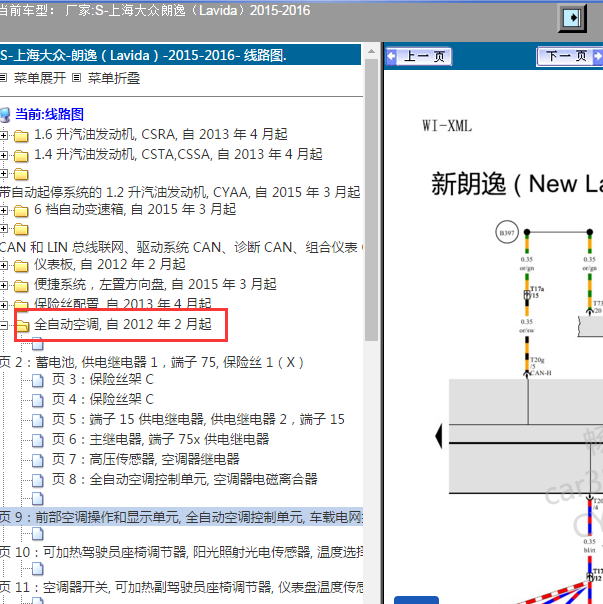Open 页 5：端子 15 供电继电器 page
The width and height of the screenshot is (603, 604).
click(x=198, y=419)
